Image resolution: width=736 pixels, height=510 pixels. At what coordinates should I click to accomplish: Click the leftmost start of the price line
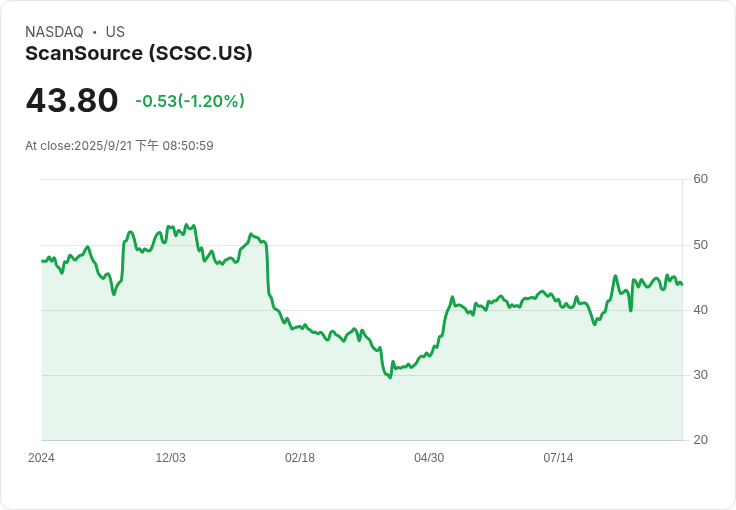click(x=42, y=261)
